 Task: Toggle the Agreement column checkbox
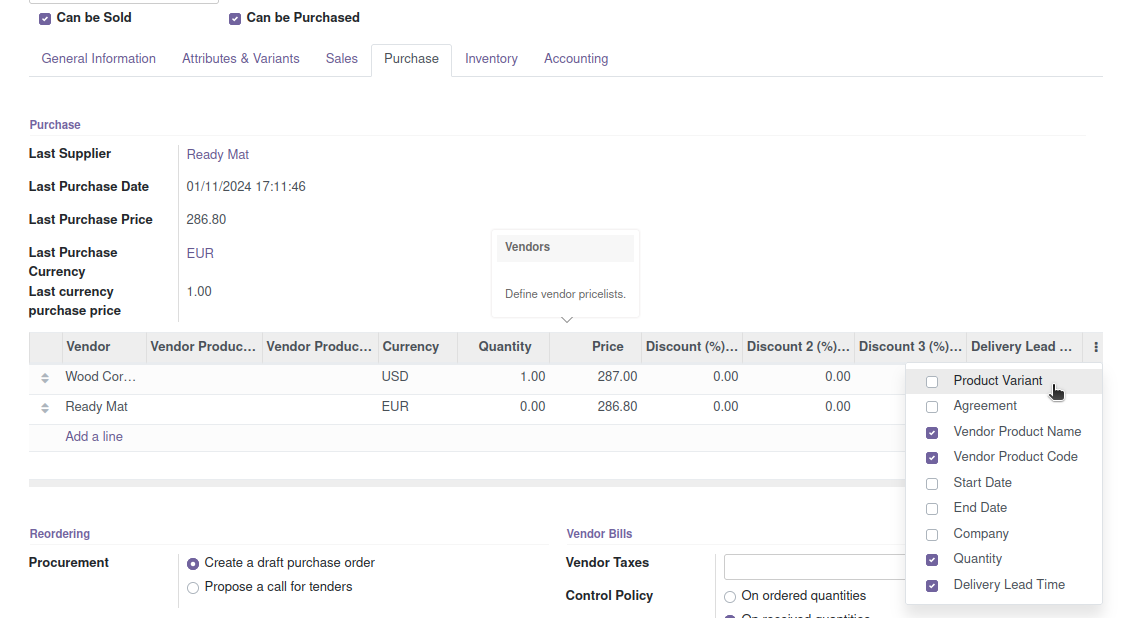pyautogui.click(x=932, y=407)
